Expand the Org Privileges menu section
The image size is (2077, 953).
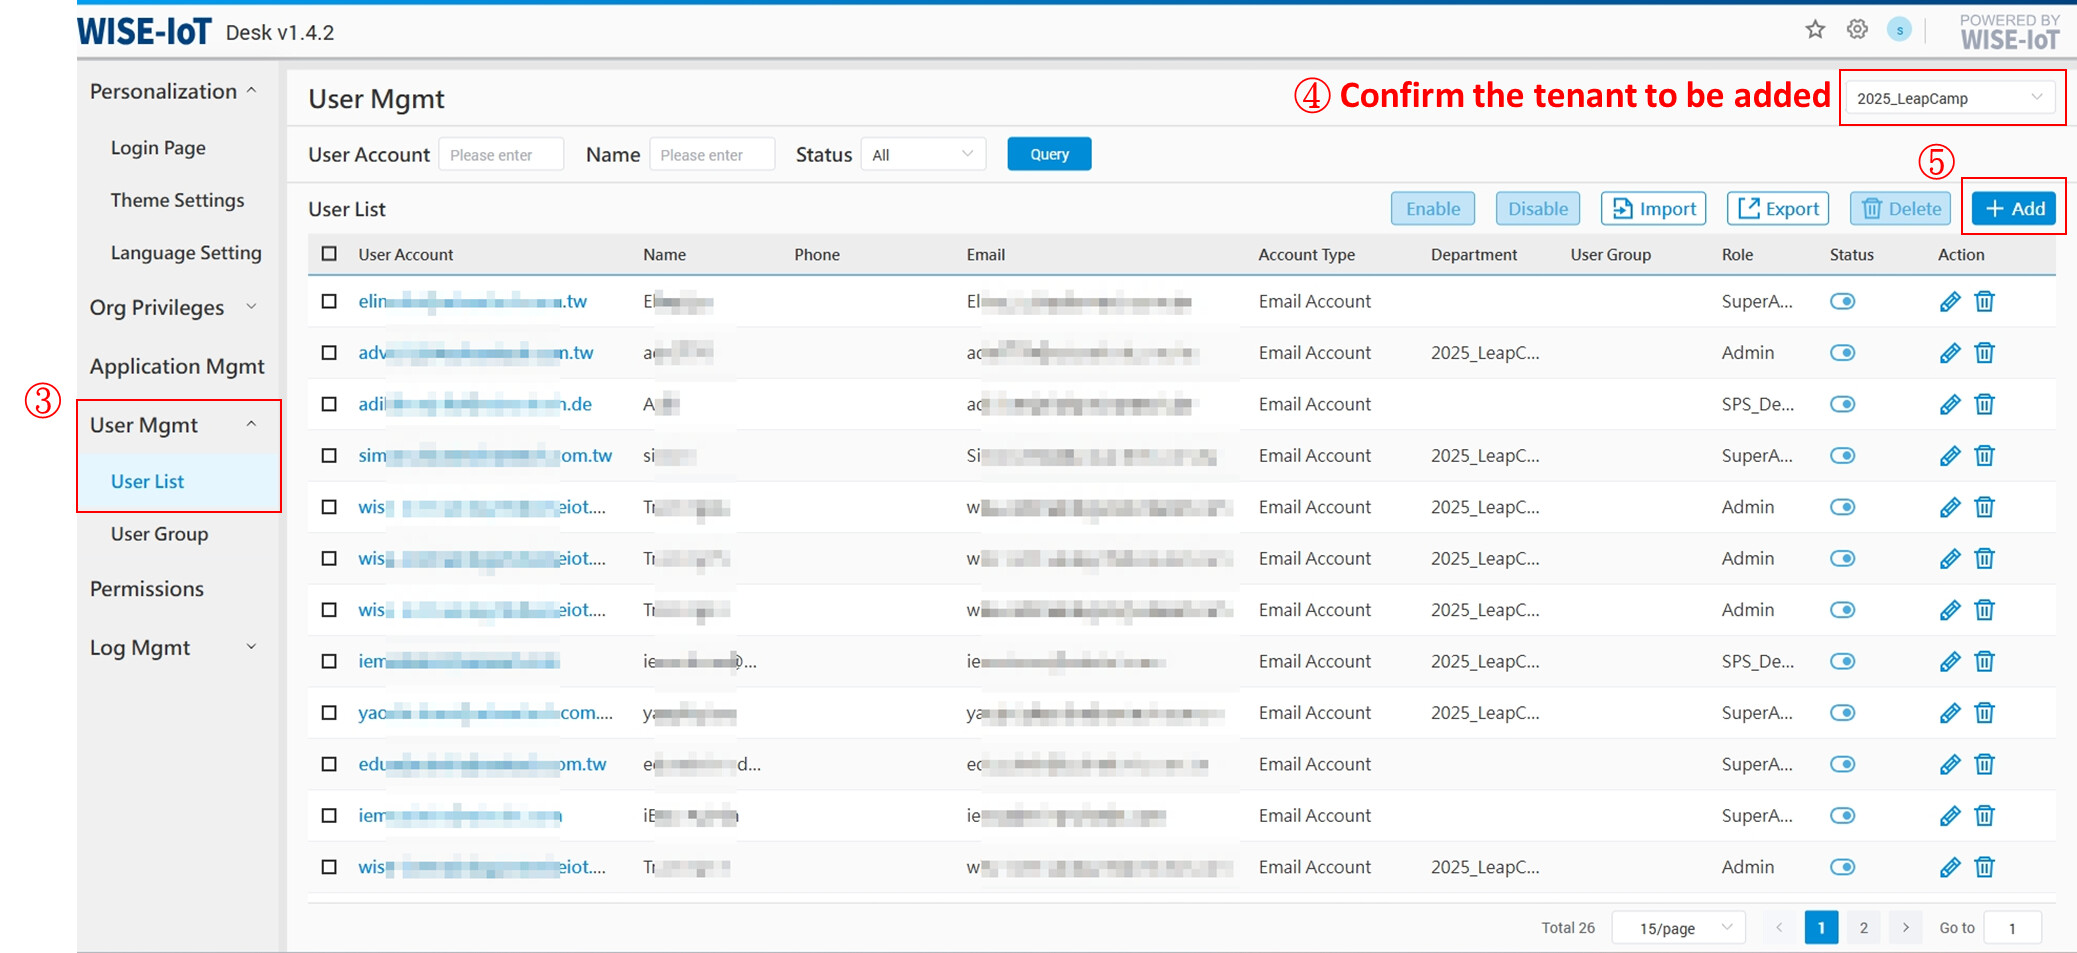click(174, 307)
